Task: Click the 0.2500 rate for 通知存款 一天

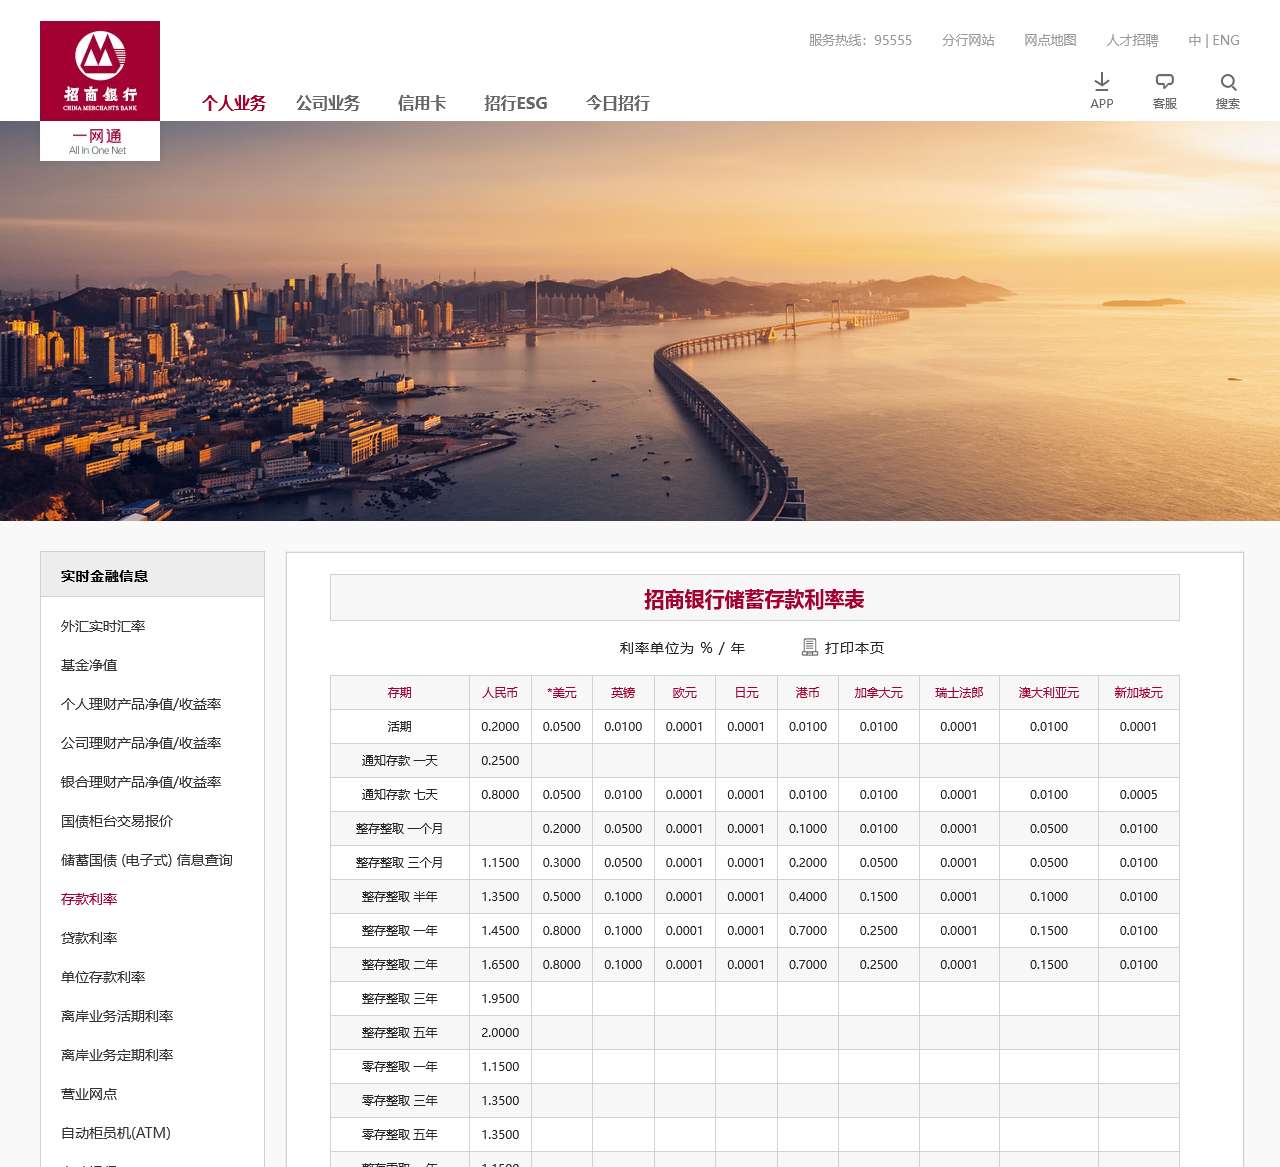Action: pyautogui.click(x=500, y=761)
